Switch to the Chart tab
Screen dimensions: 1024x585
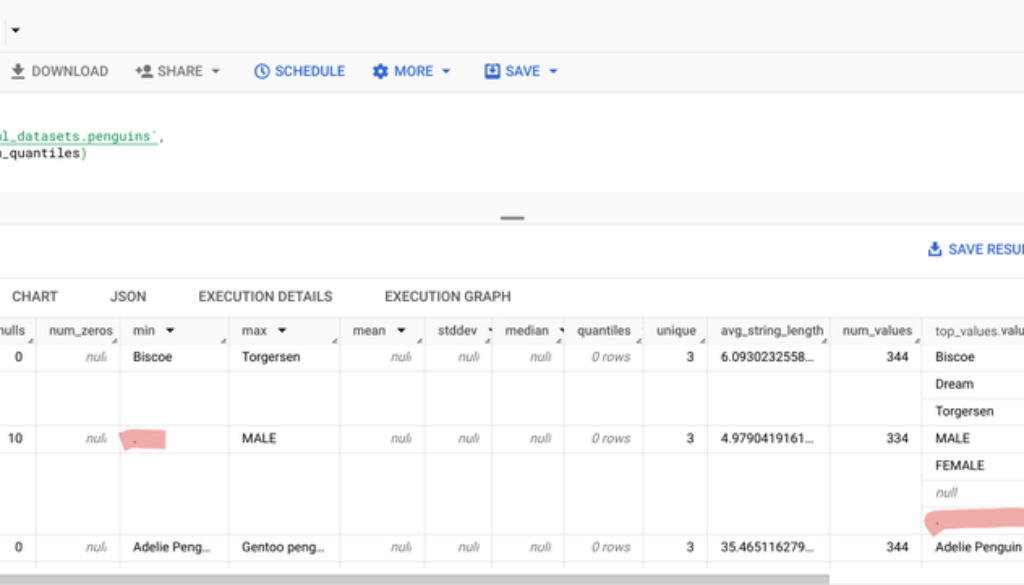coord(35,296)
